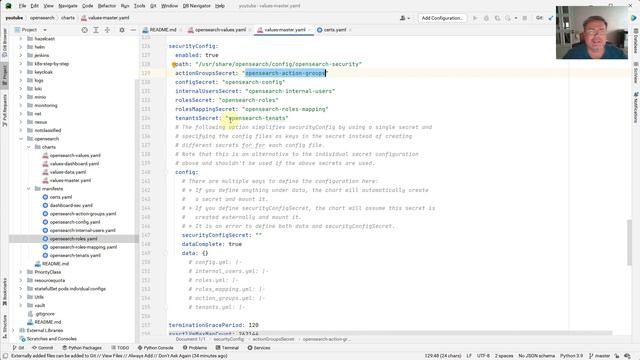Open the user account dropdown in toolbar
Screen dimensions: 640x360
[x=405, y=18]
